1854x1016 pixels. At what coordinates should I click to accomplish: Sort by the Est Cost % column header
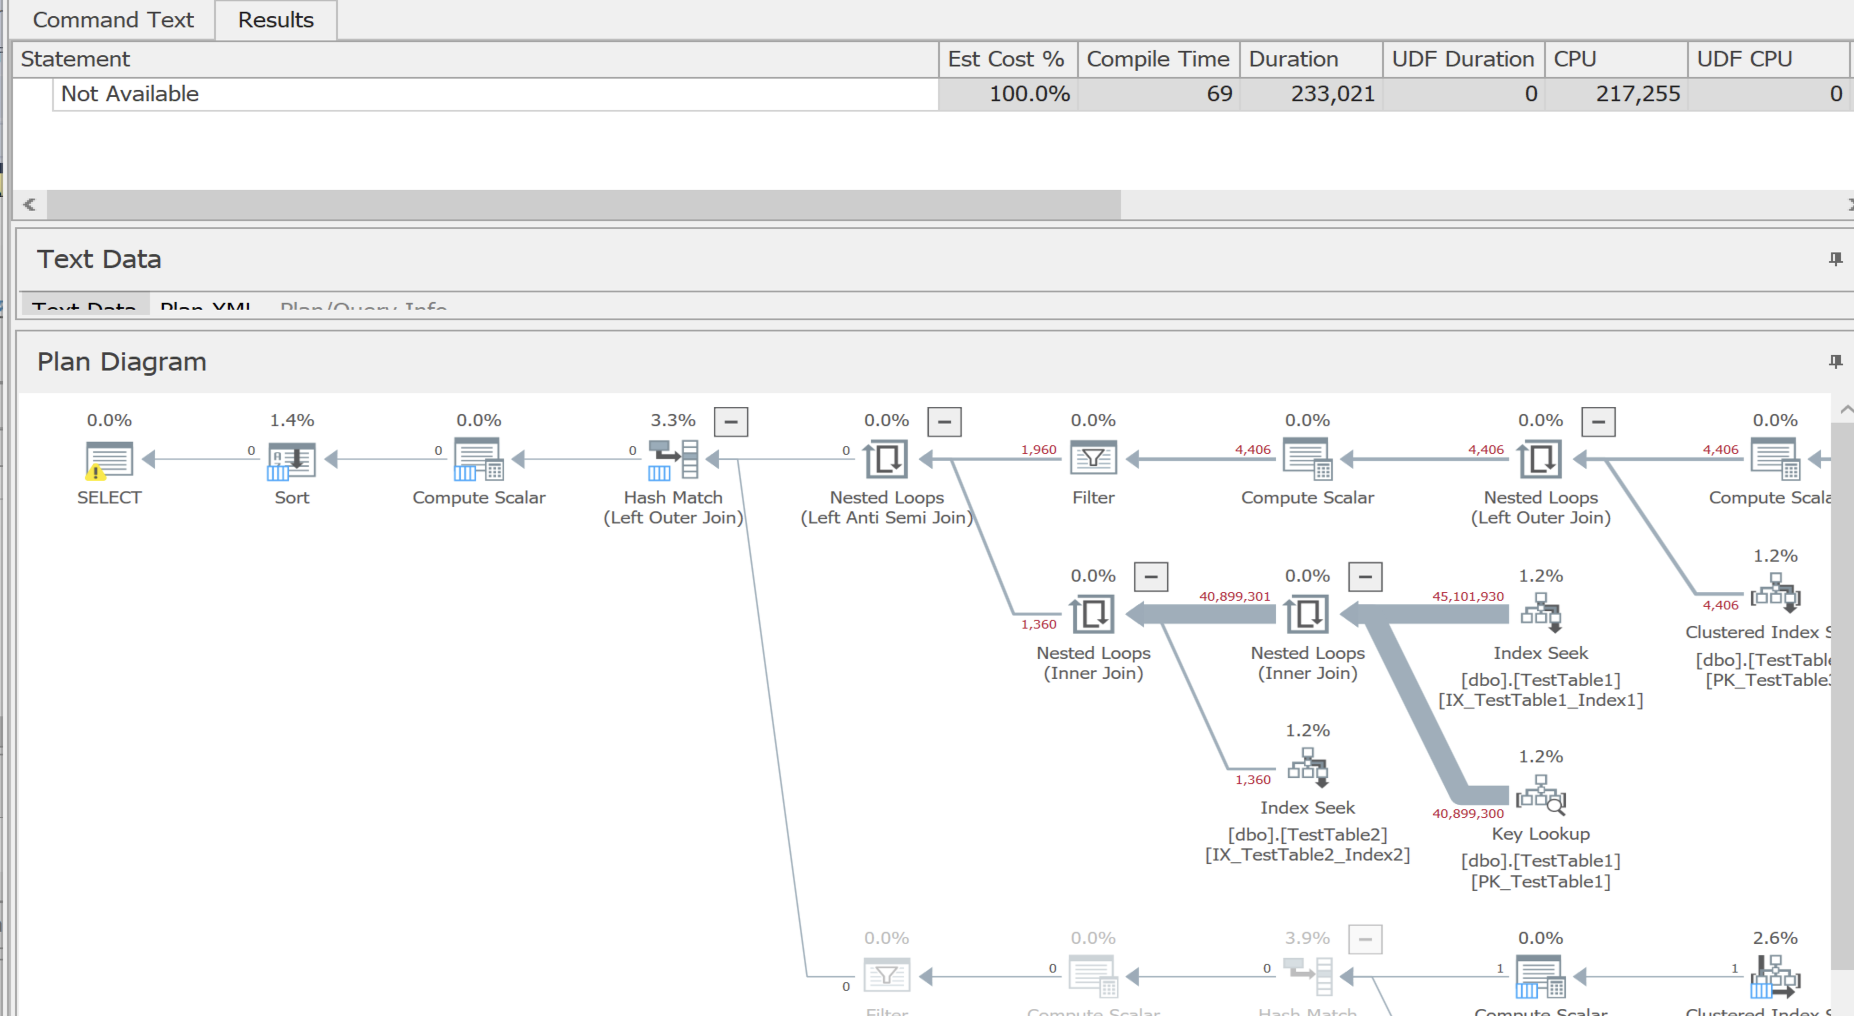(1008, 59)
